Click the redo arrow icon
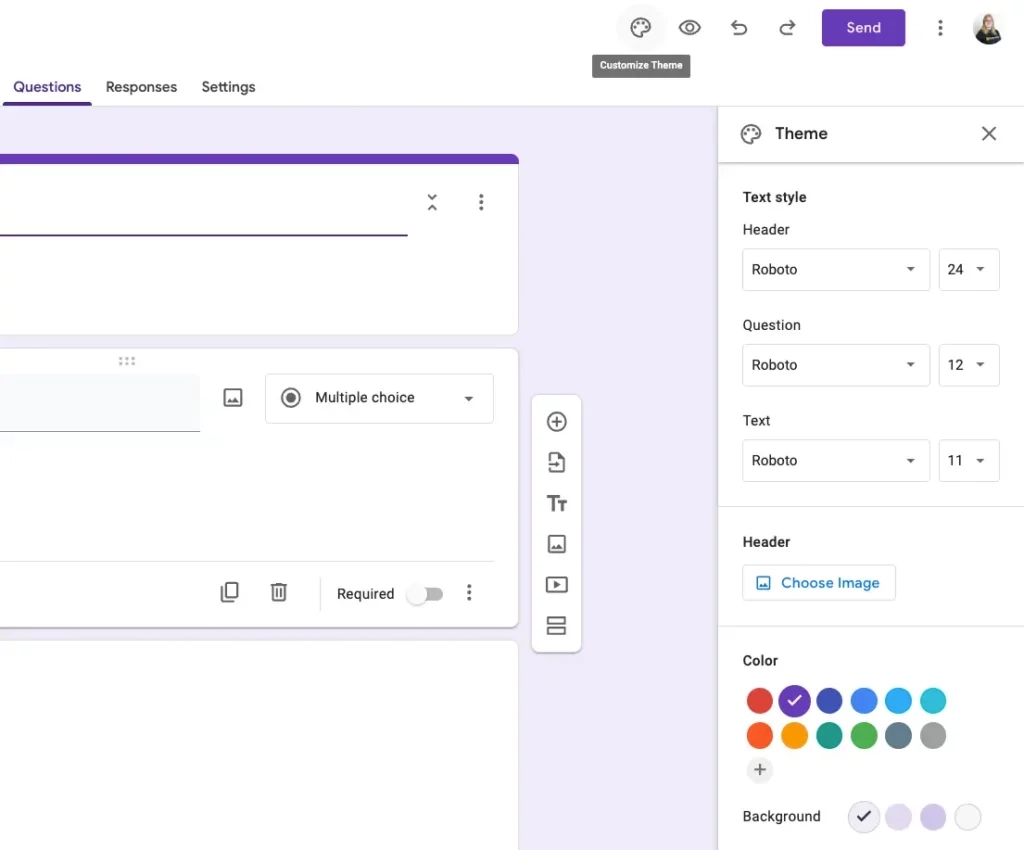The height and width of the screenshot is (850, 1024). (788, 27)
